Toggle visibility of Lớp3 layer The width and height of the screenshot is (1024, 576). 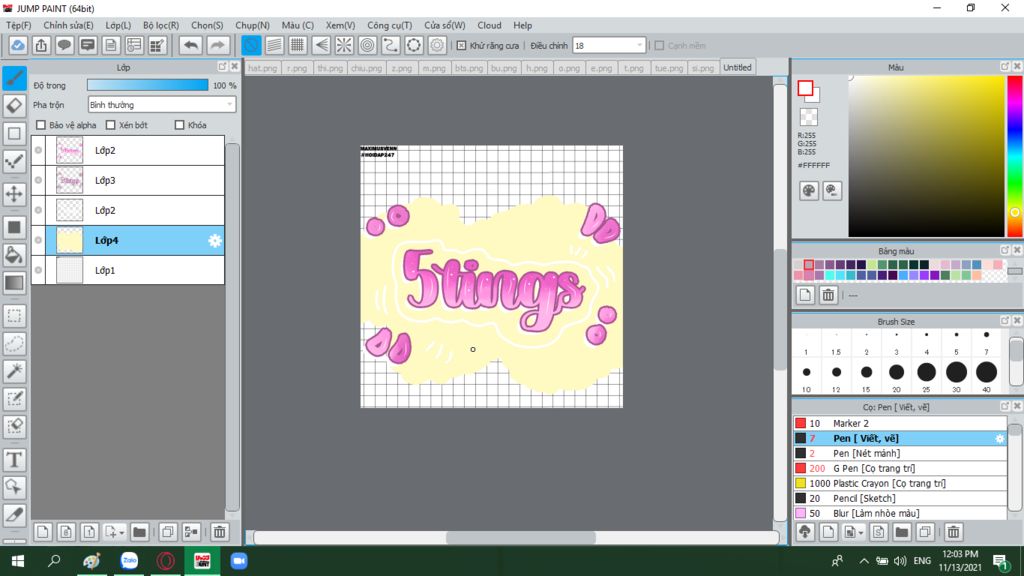coord(39,180)
